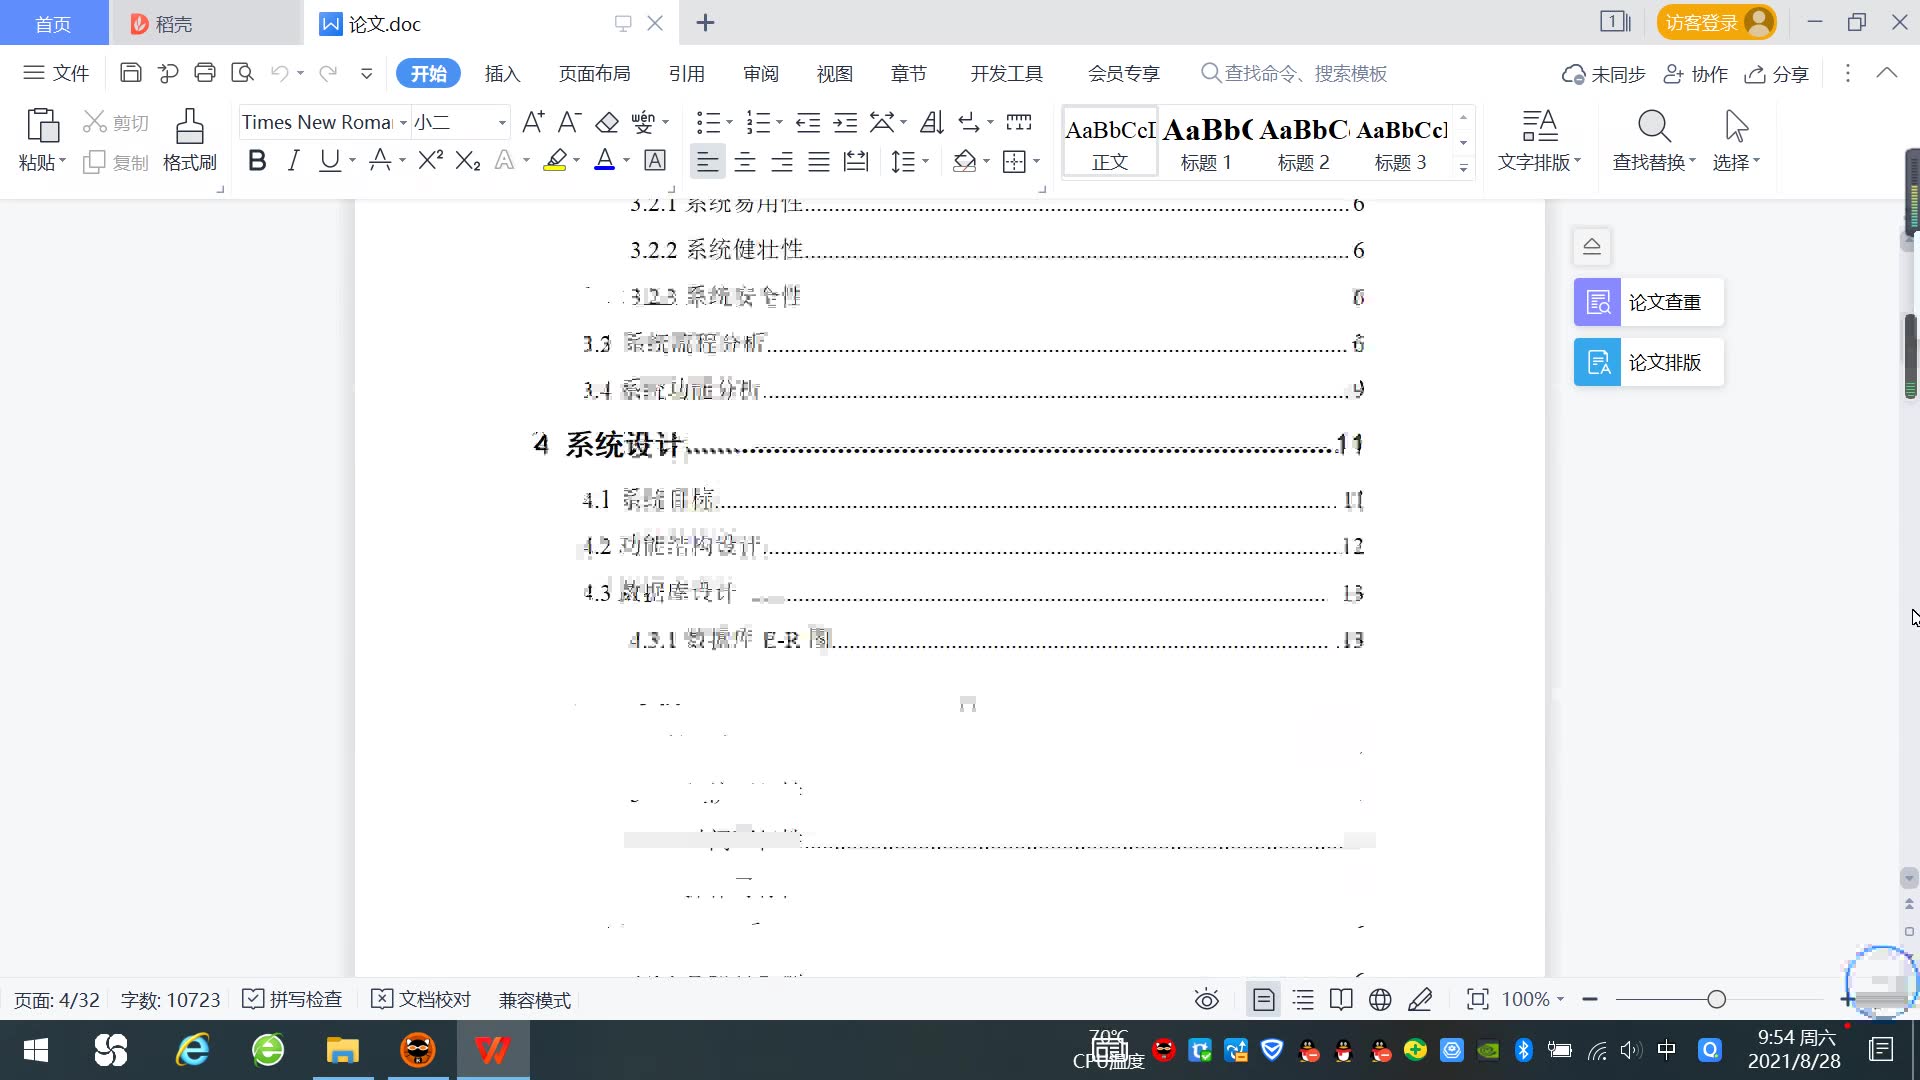This screenshot has height=1080, width=1920.
Task: Apply bold formatting with B icon
Action: 257,161
